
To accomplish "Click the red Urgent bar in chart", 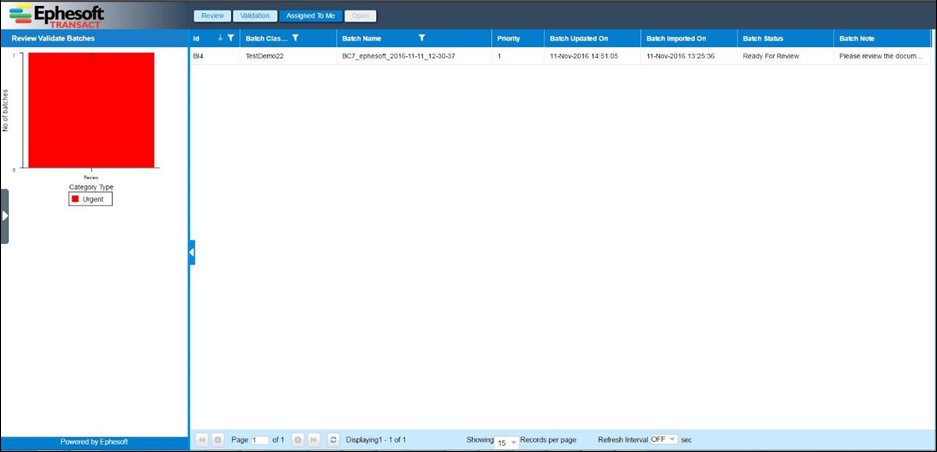I will tap(91, 110).
